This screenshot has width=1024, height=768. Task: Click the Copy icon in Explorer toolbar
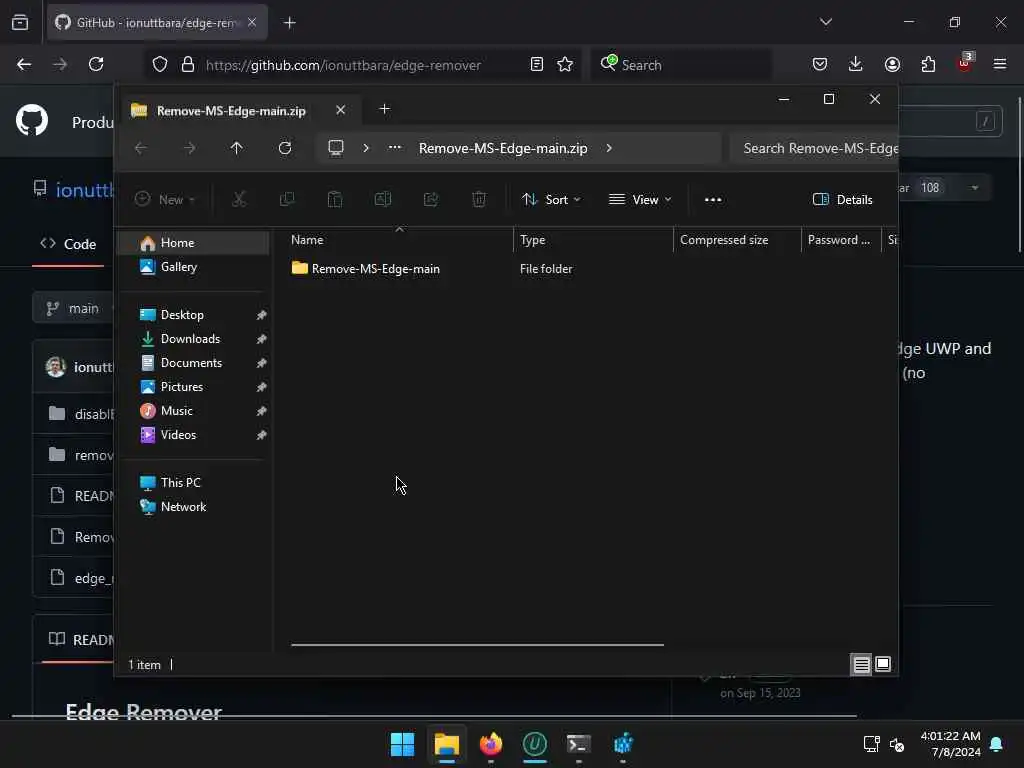[x=287, y=199]
